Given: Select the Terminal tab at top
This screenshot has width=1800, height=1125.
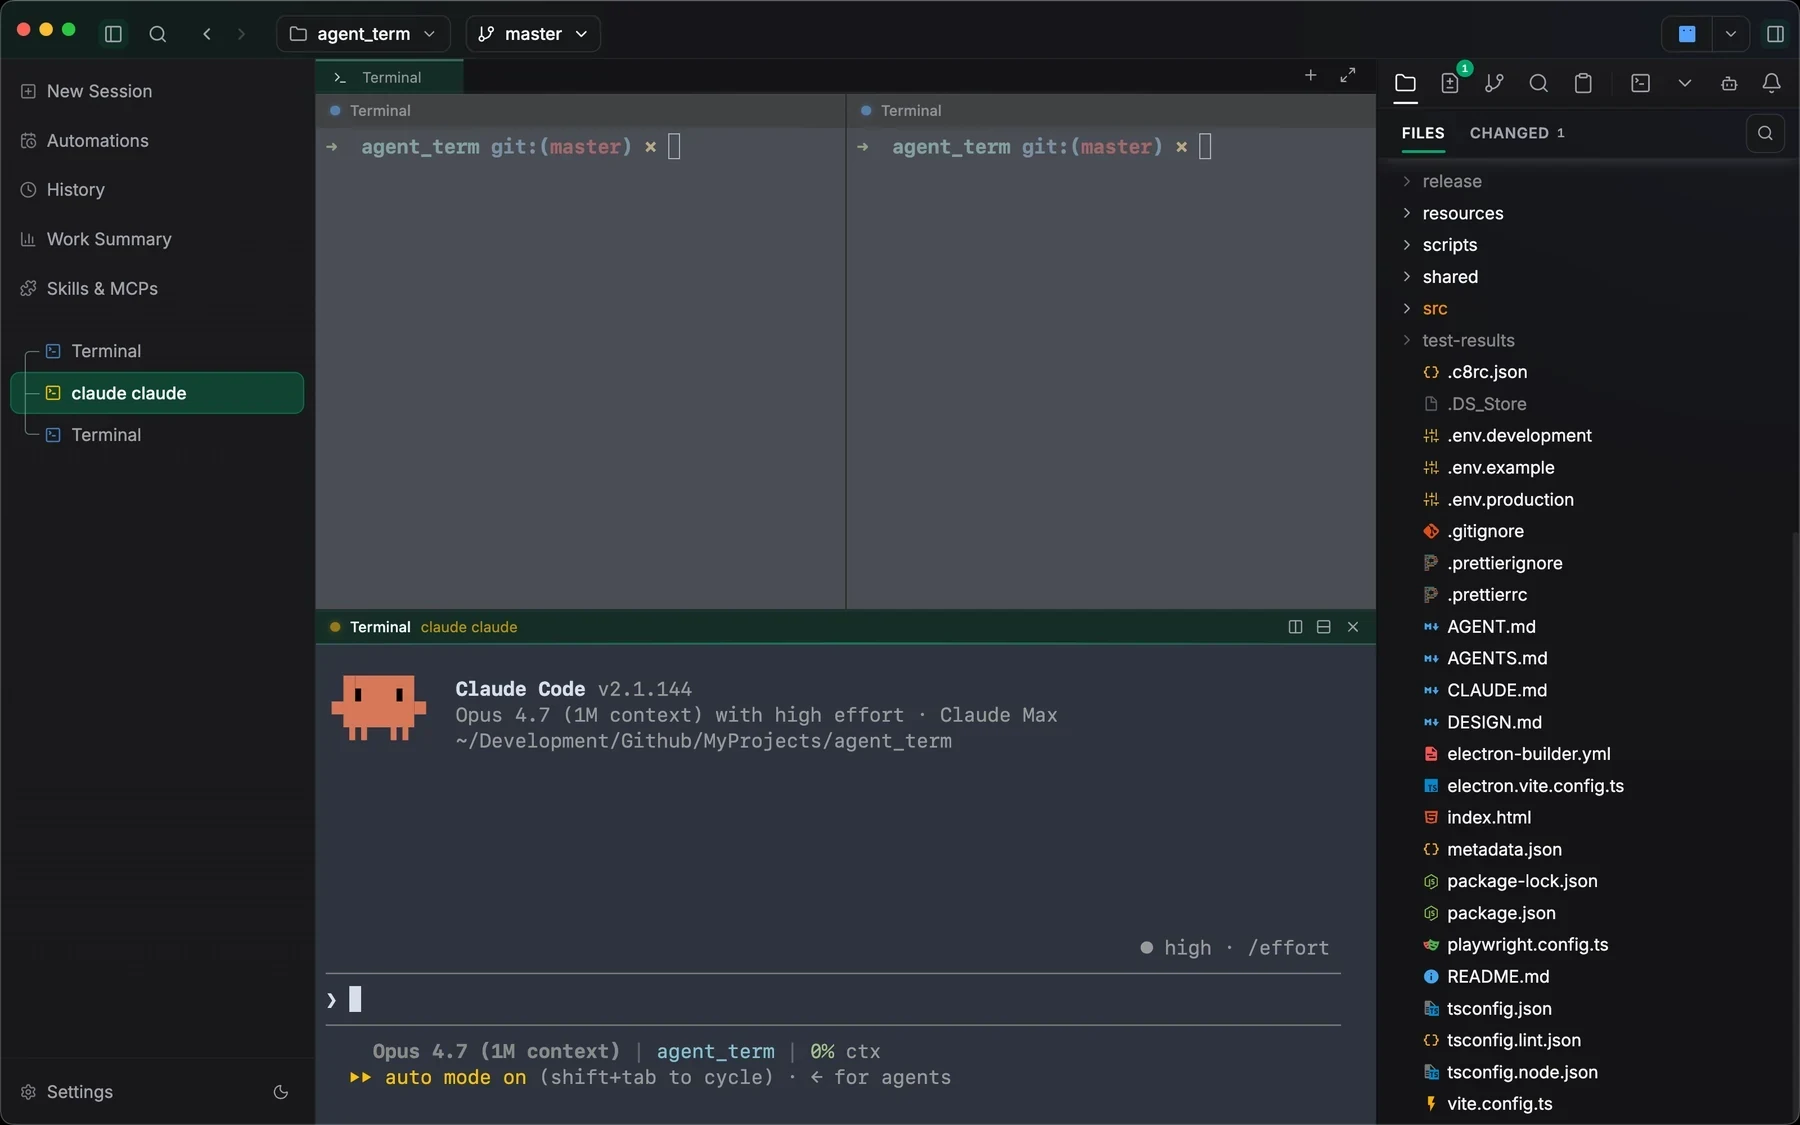Looking at the screenshot, I should [x=390, y=77].
